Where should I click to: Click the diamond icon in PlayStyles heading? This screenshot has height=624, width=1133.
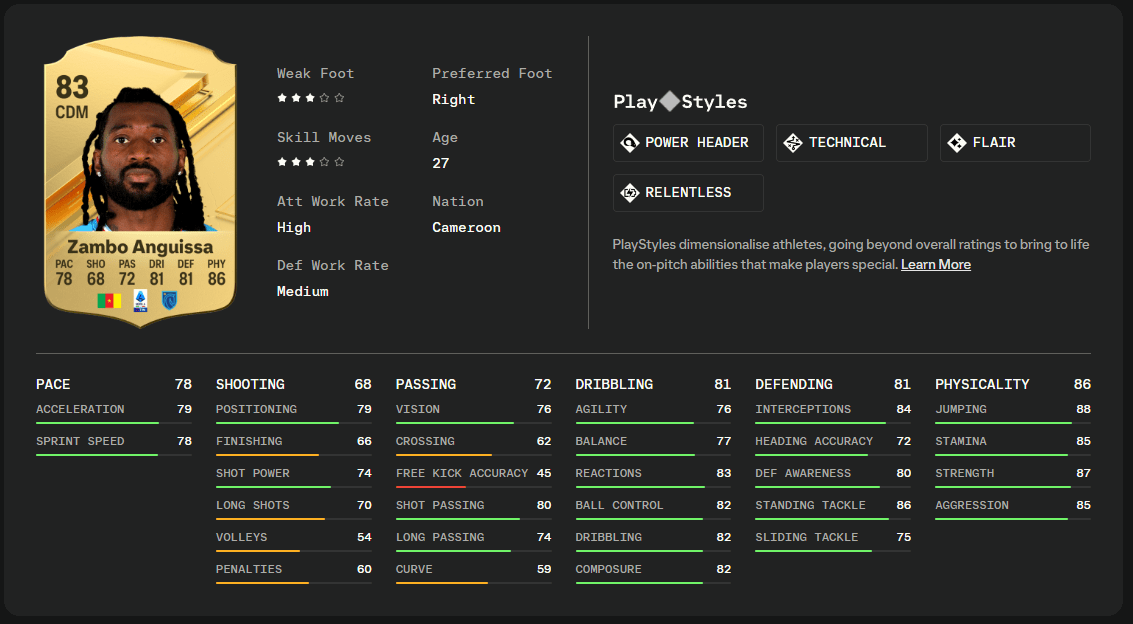click(670, 101)
